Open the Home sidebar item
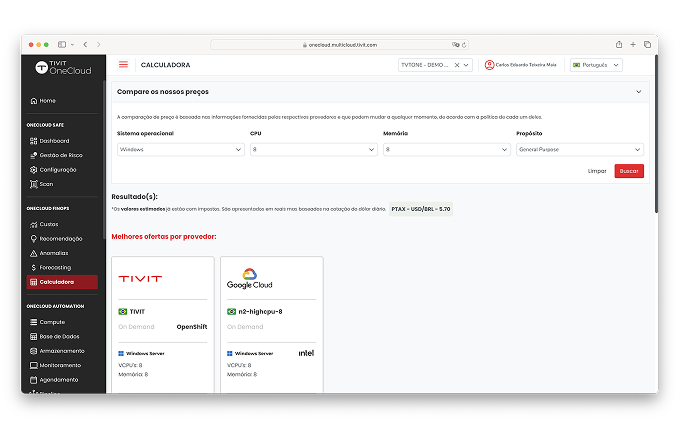Image resolution: width=680 pixels, height=442 pixels. click(47, 101)
